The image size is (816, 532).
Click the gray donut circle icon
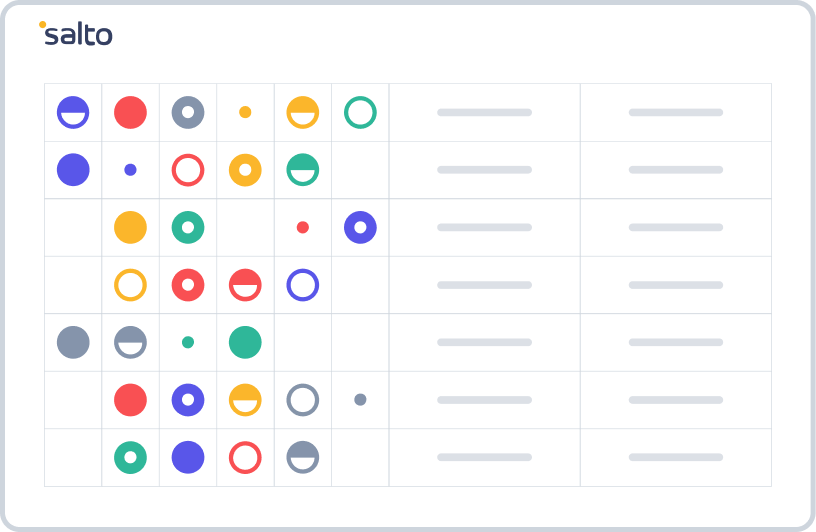point(188,112)
